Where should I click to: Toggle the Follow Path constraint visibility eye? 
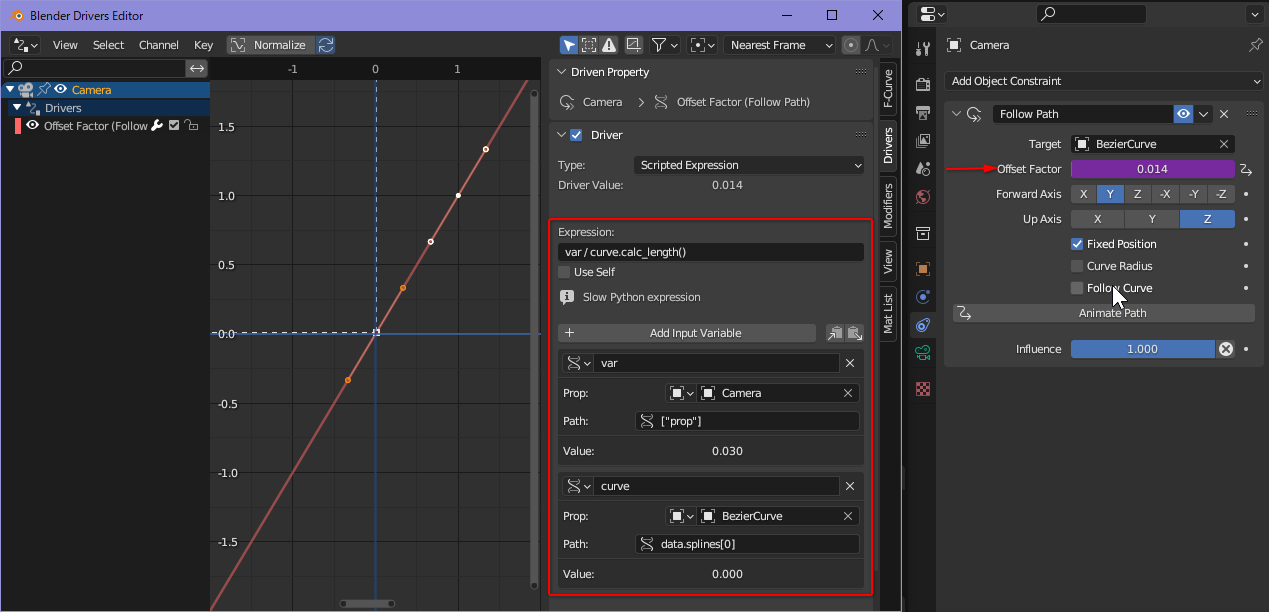point(1184,114)
